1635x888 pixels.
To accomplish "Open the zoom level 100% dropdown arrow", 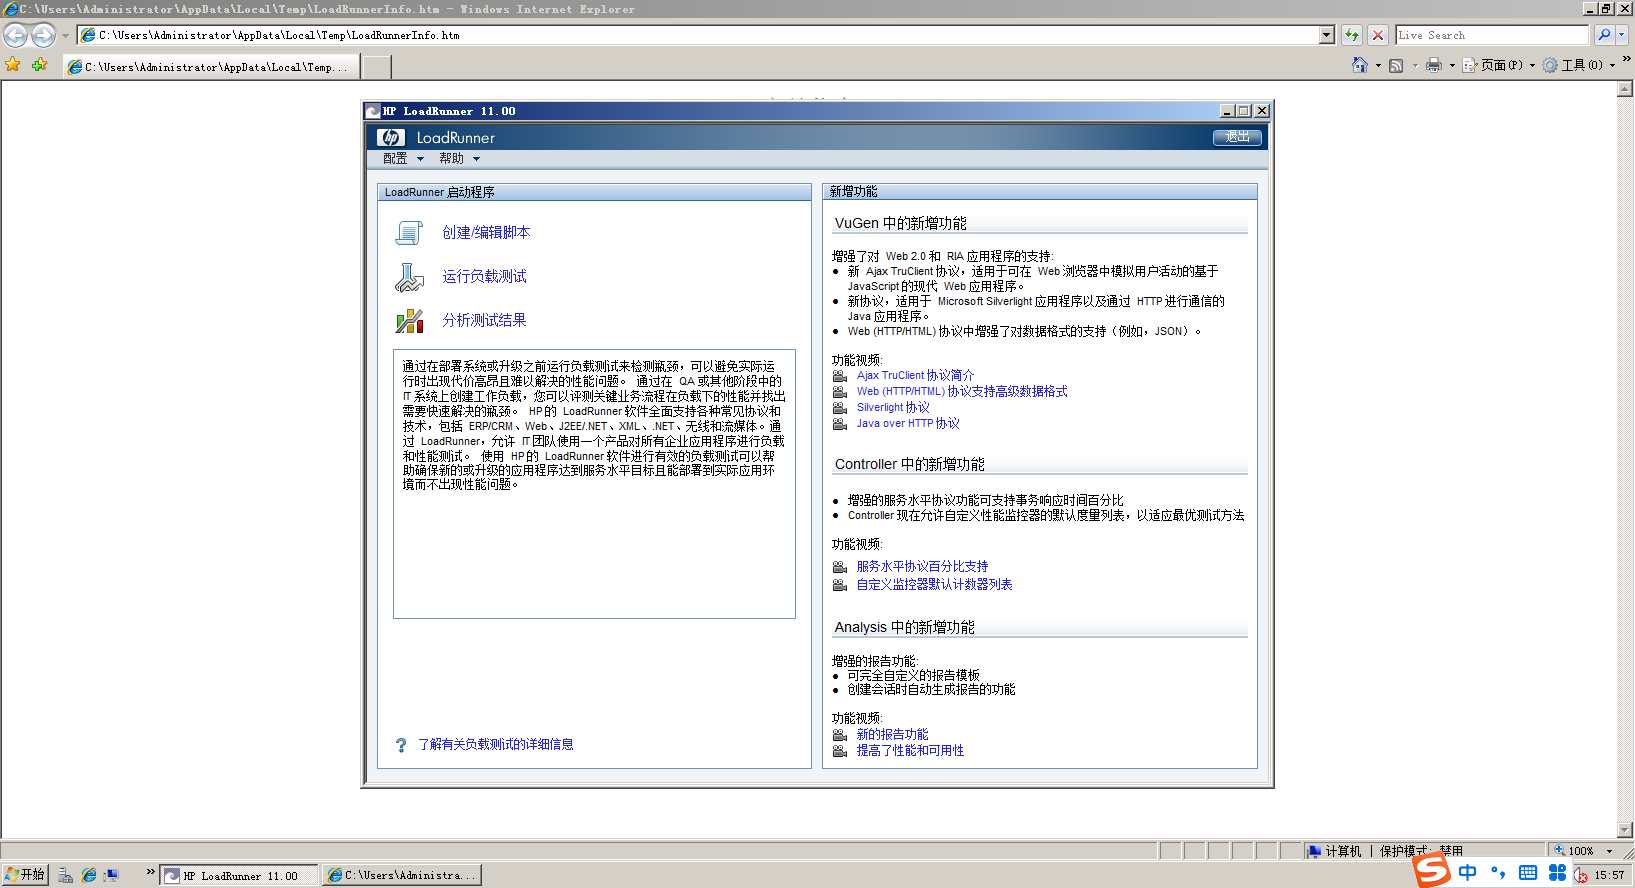I will (x=1609, y=851).
